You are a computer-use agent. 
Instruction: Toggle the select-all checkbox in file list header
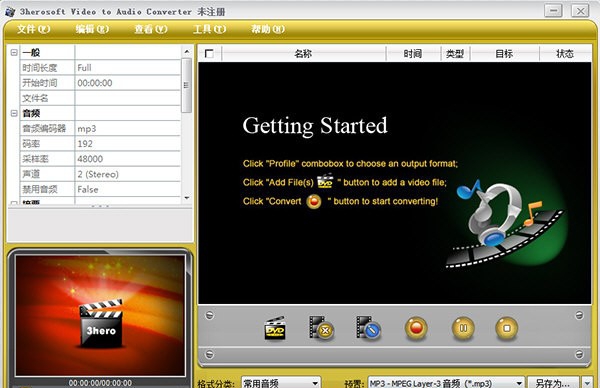(x=209, y=54)
